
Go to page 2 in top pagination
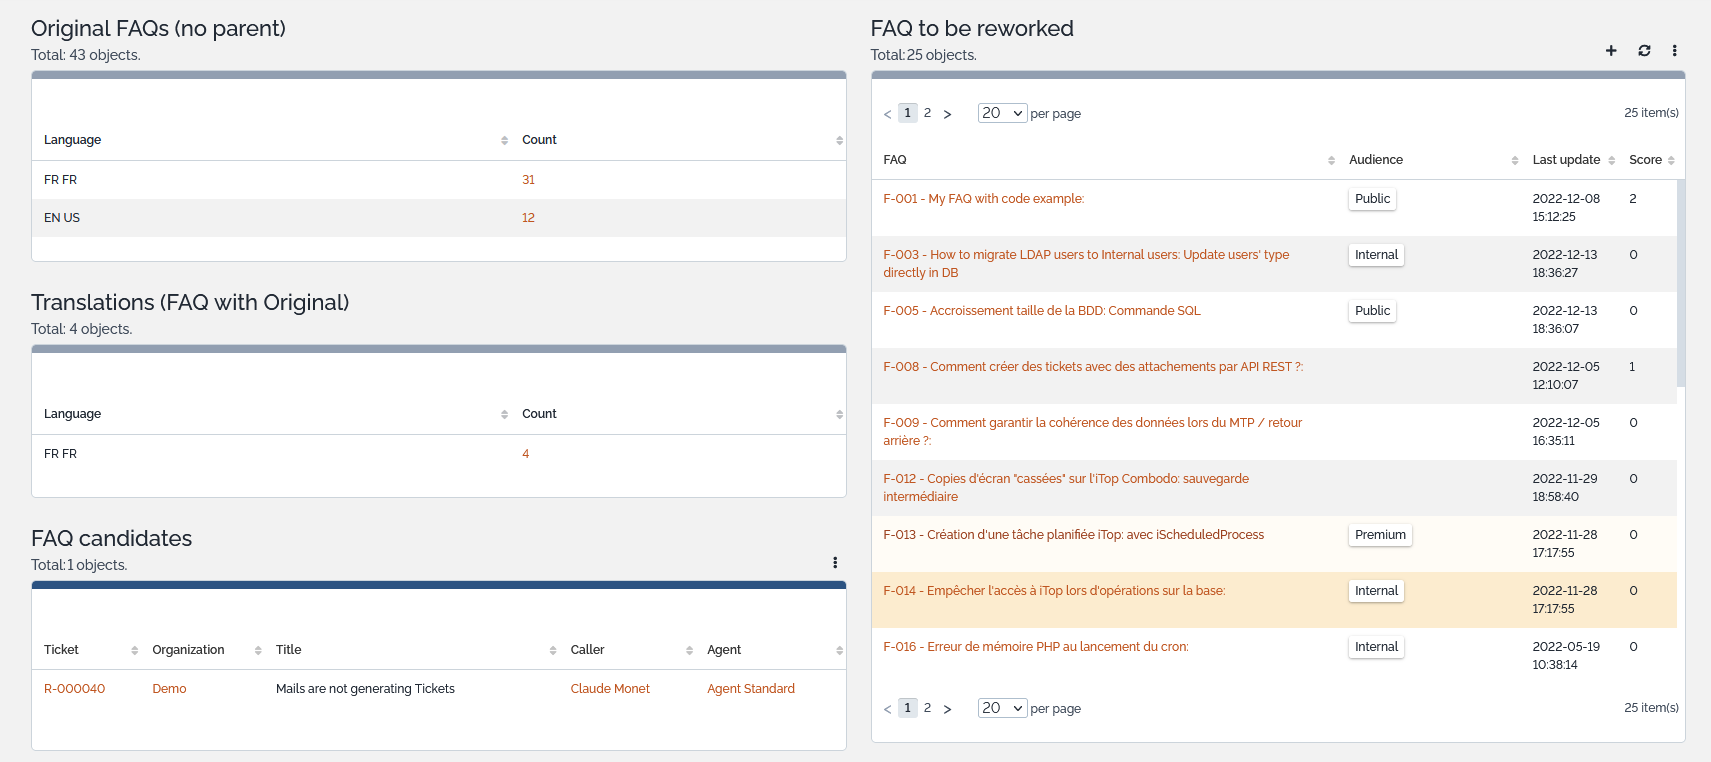point(927,113)
